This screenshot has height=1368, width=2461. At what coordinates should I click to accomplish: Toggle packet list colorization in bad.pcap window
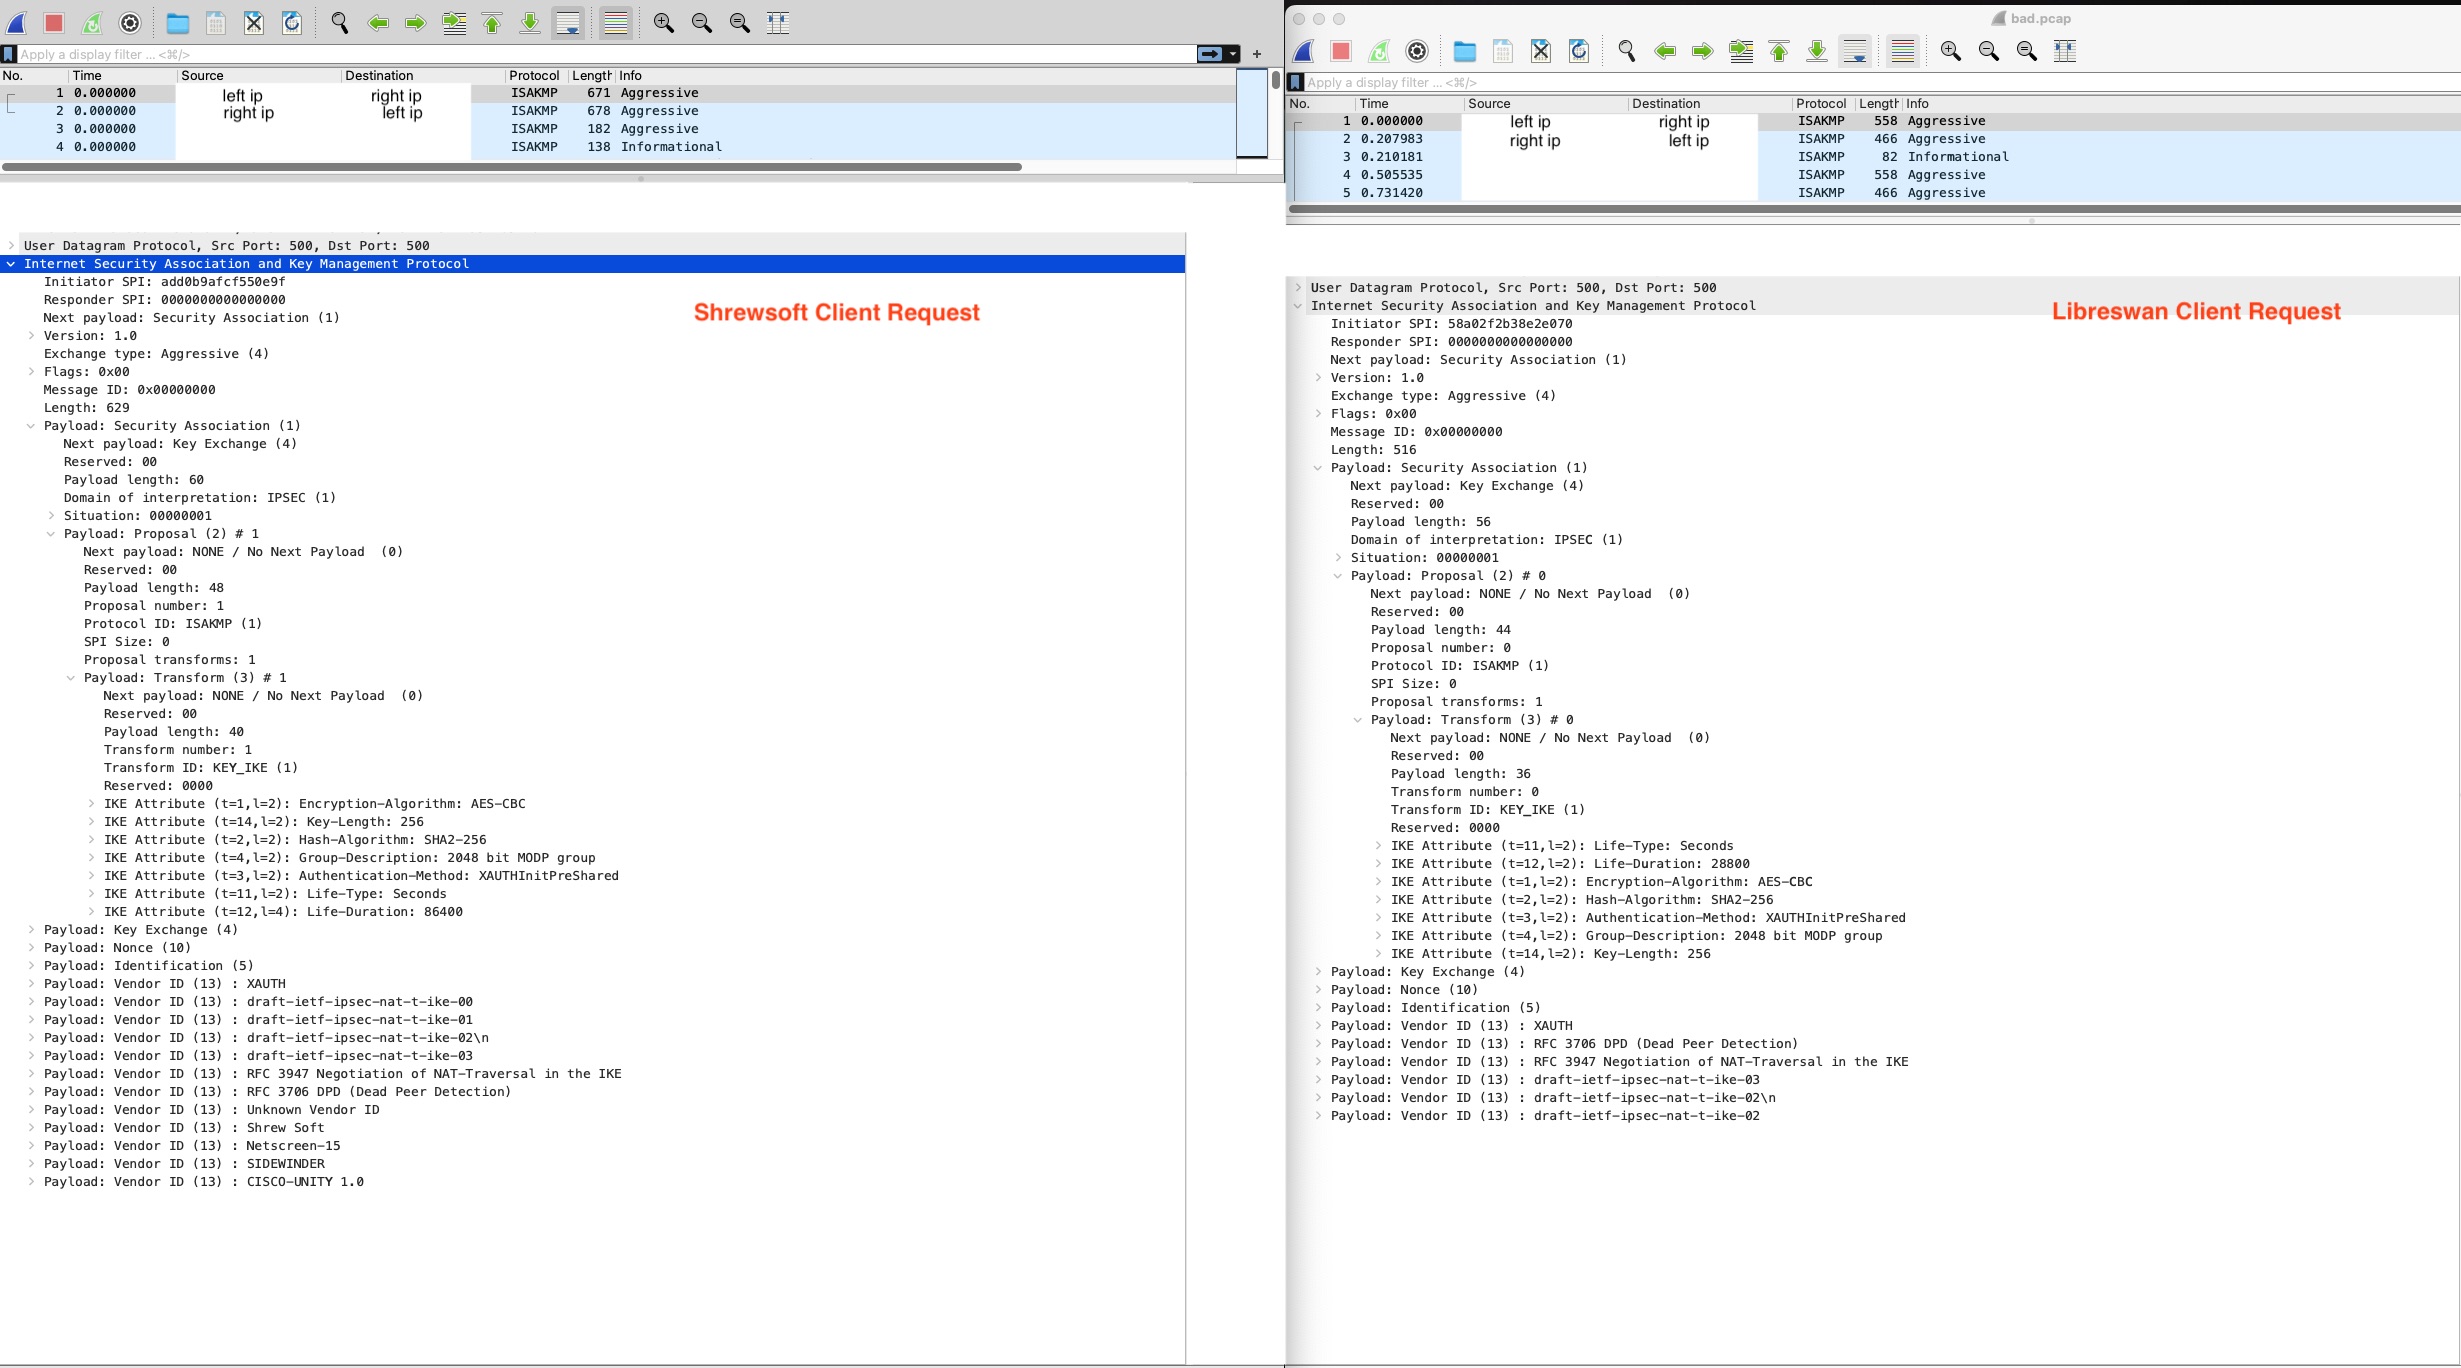(x=1901, y=51)
